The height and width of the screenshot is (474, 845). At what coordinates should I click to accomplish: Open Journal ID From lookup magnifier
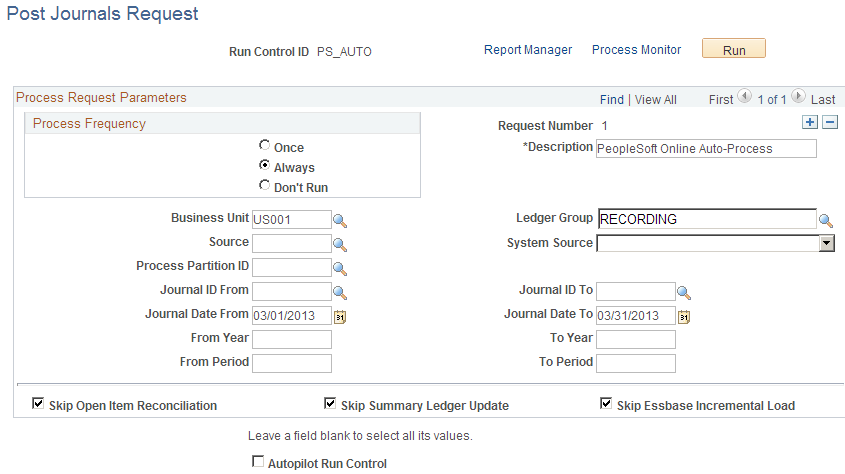coord(340,292)
